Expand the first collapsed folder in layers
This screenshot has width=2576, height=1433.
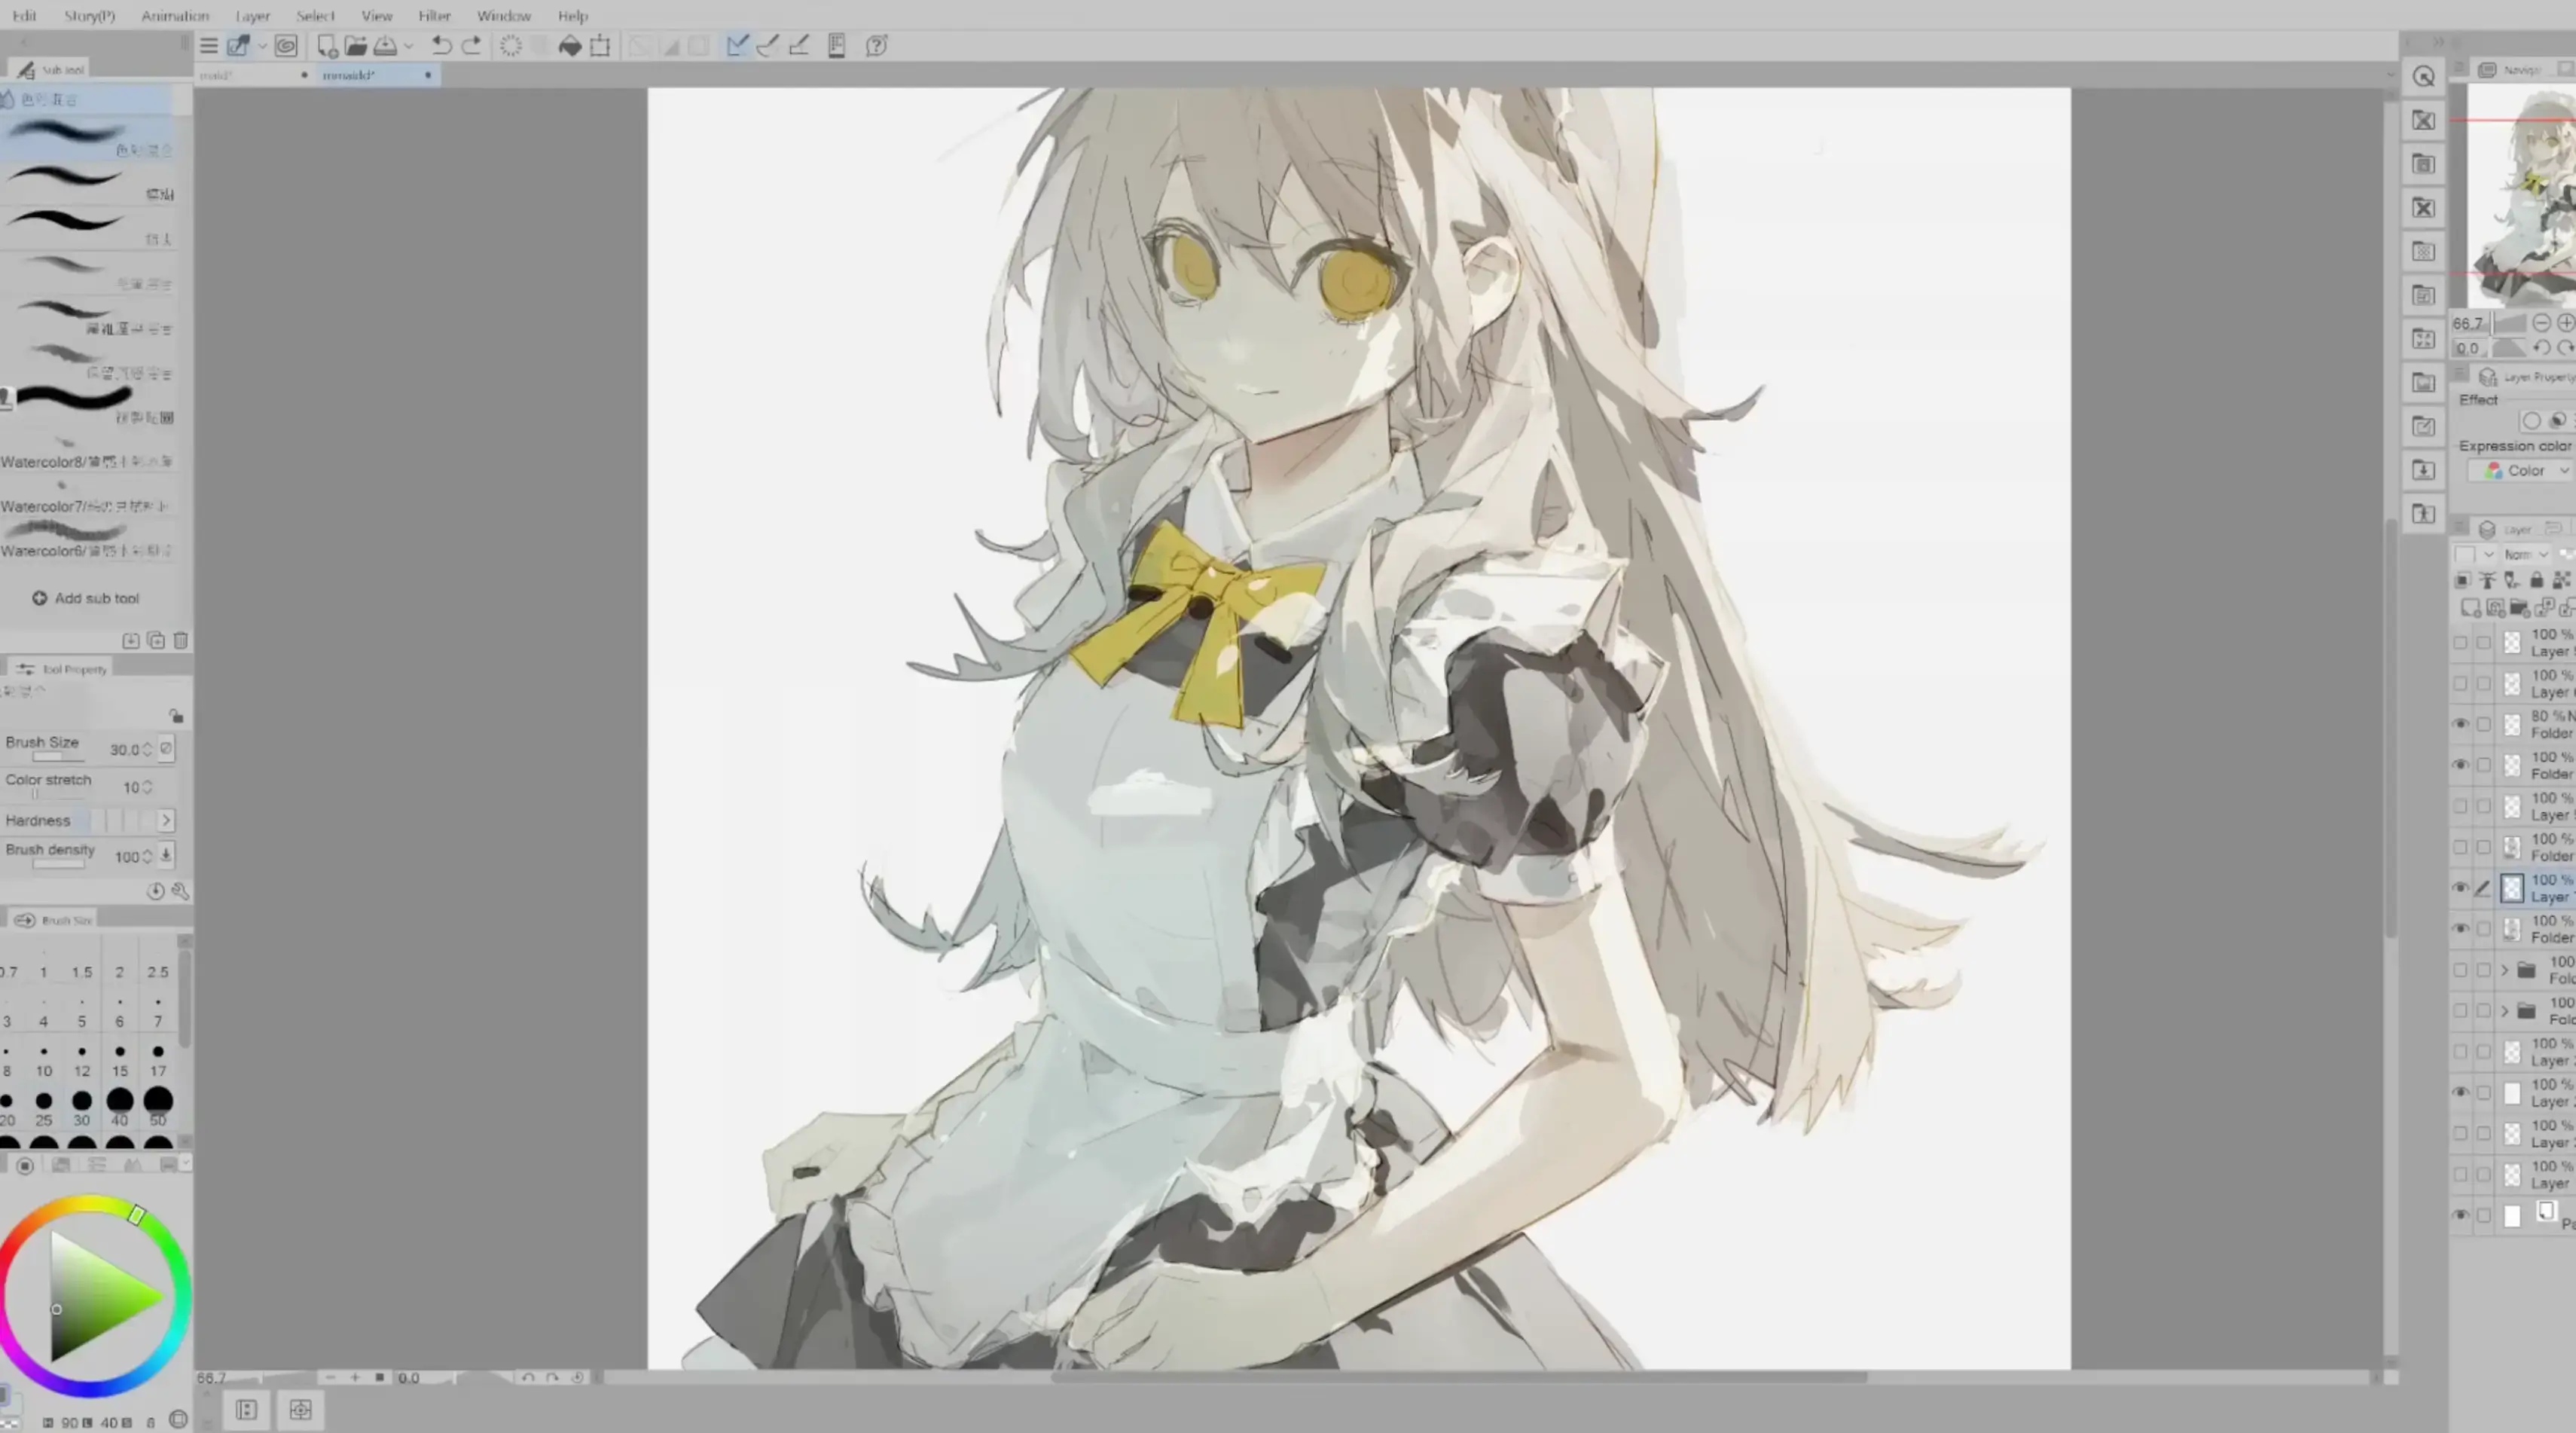(2505, 970)
